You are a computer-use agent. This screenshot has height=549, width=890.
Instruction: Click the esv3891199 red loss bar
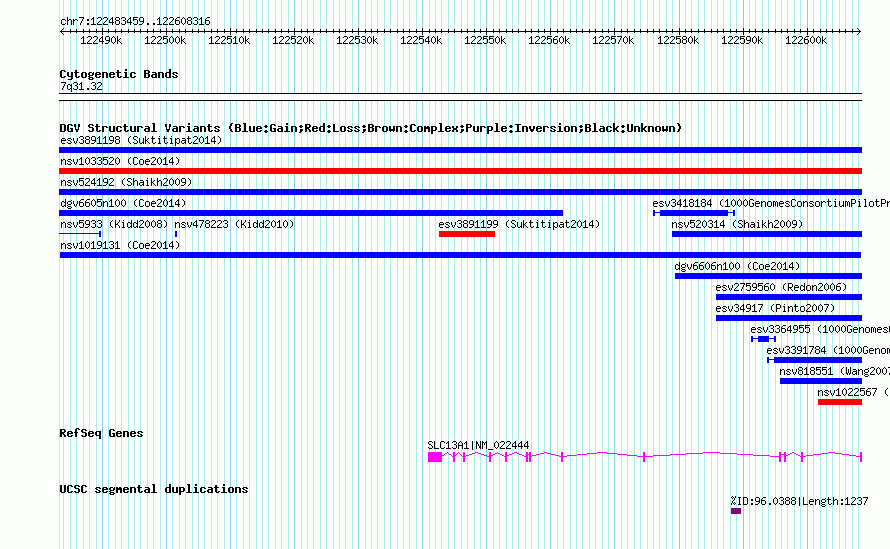pos(467,234)
